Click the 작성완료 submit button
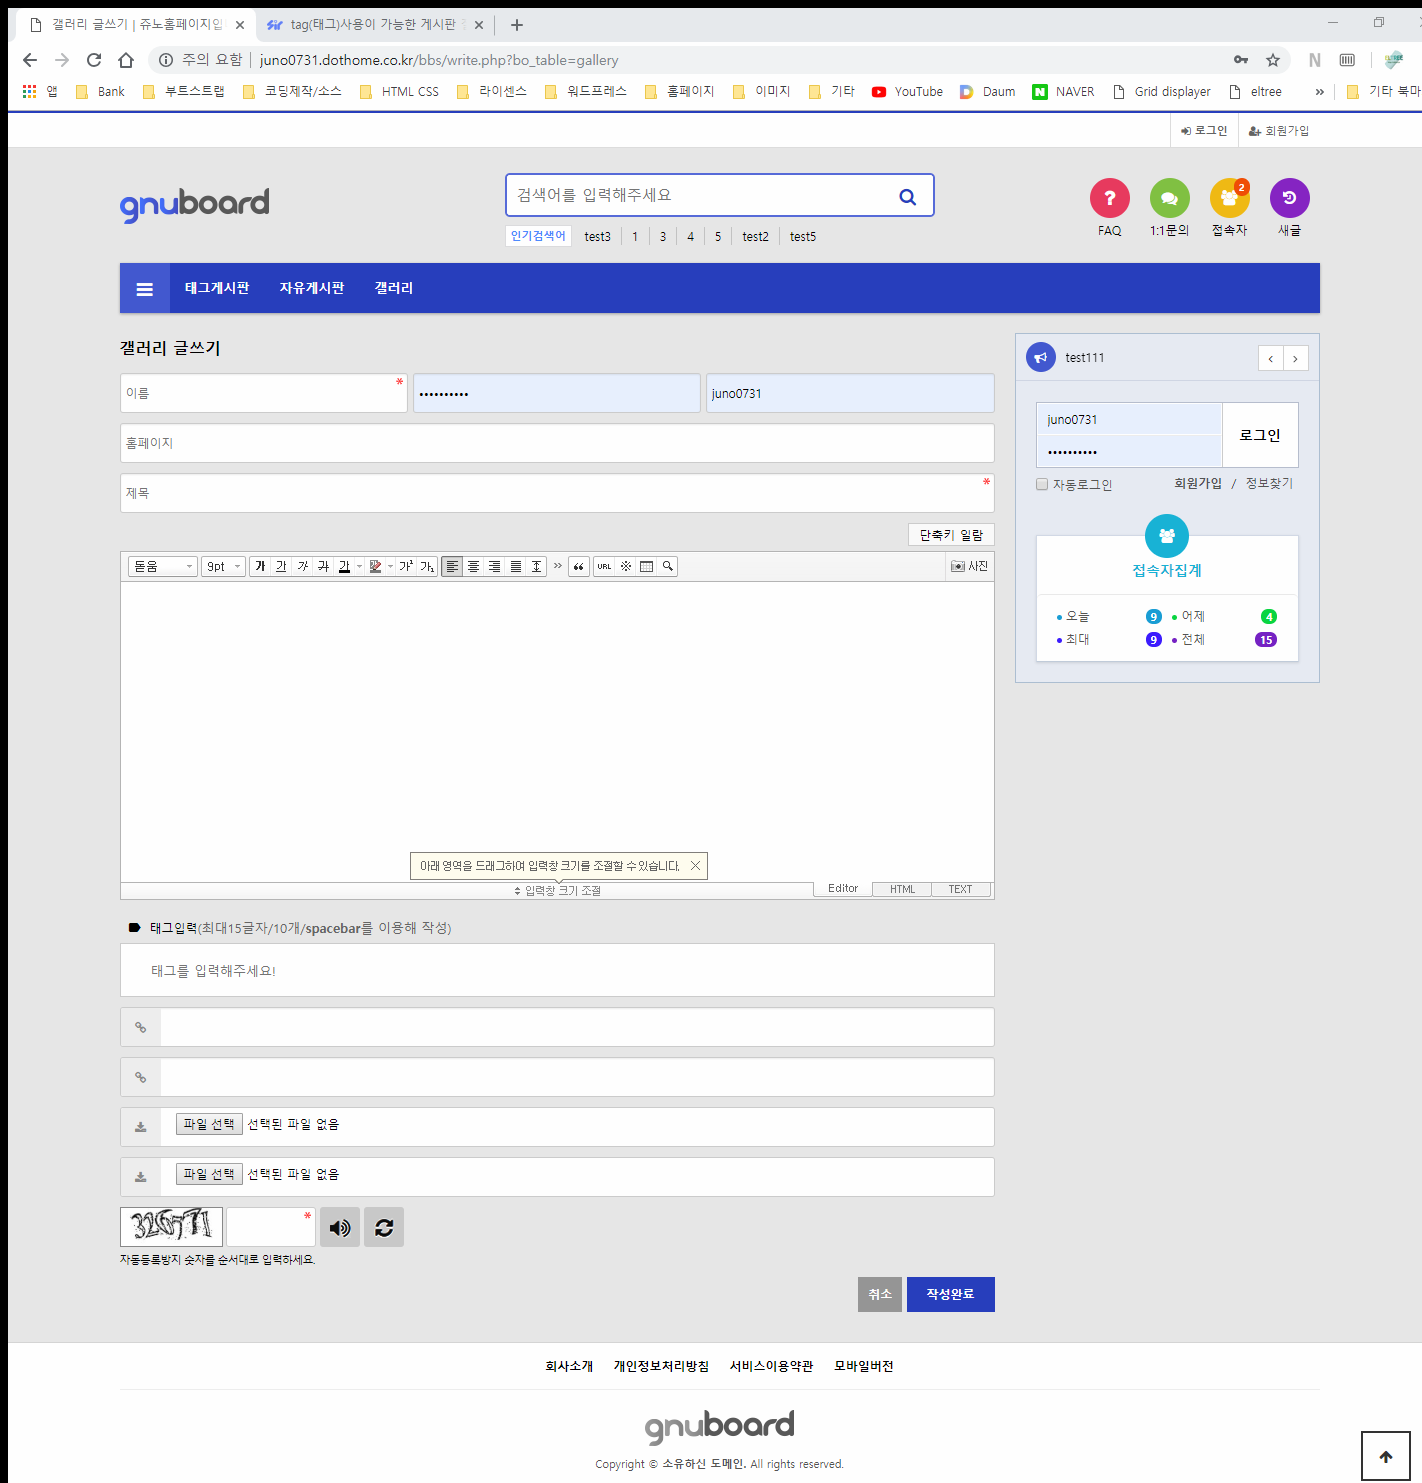This screenshot has width=1422, height=1483. [950, 1294]
